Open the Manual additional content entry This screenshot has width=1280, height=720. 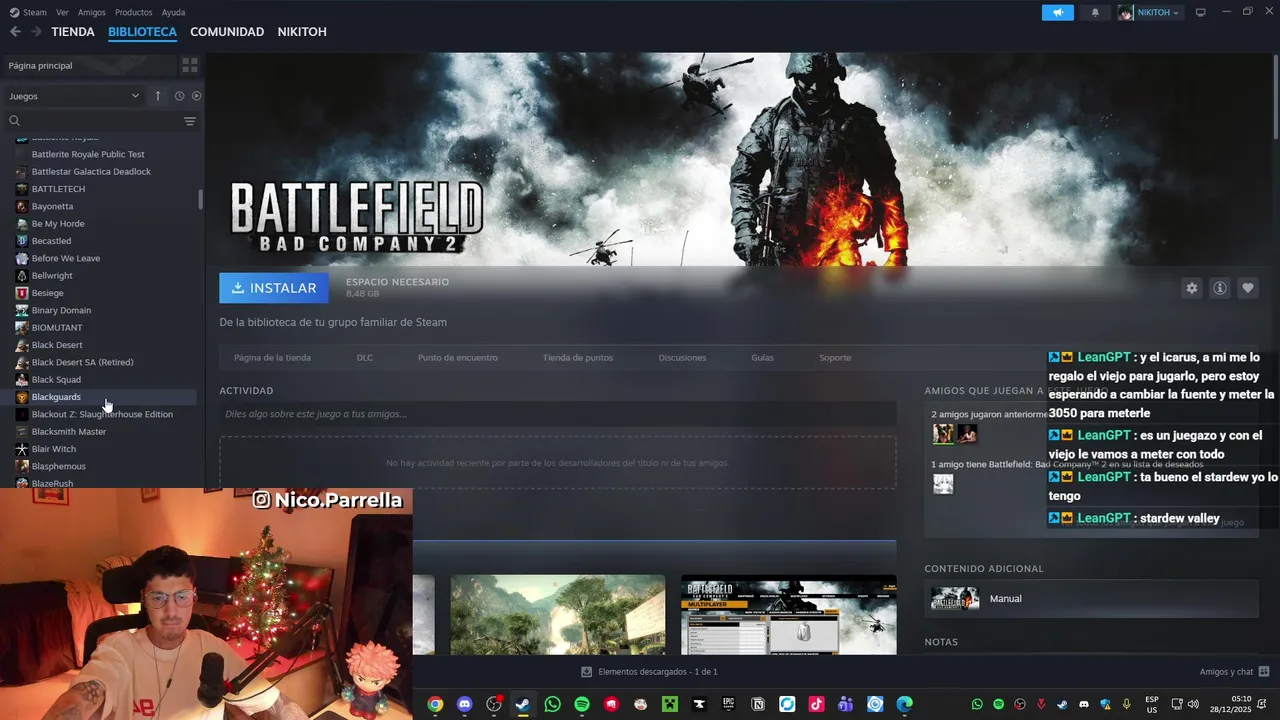click(1091, 598)
